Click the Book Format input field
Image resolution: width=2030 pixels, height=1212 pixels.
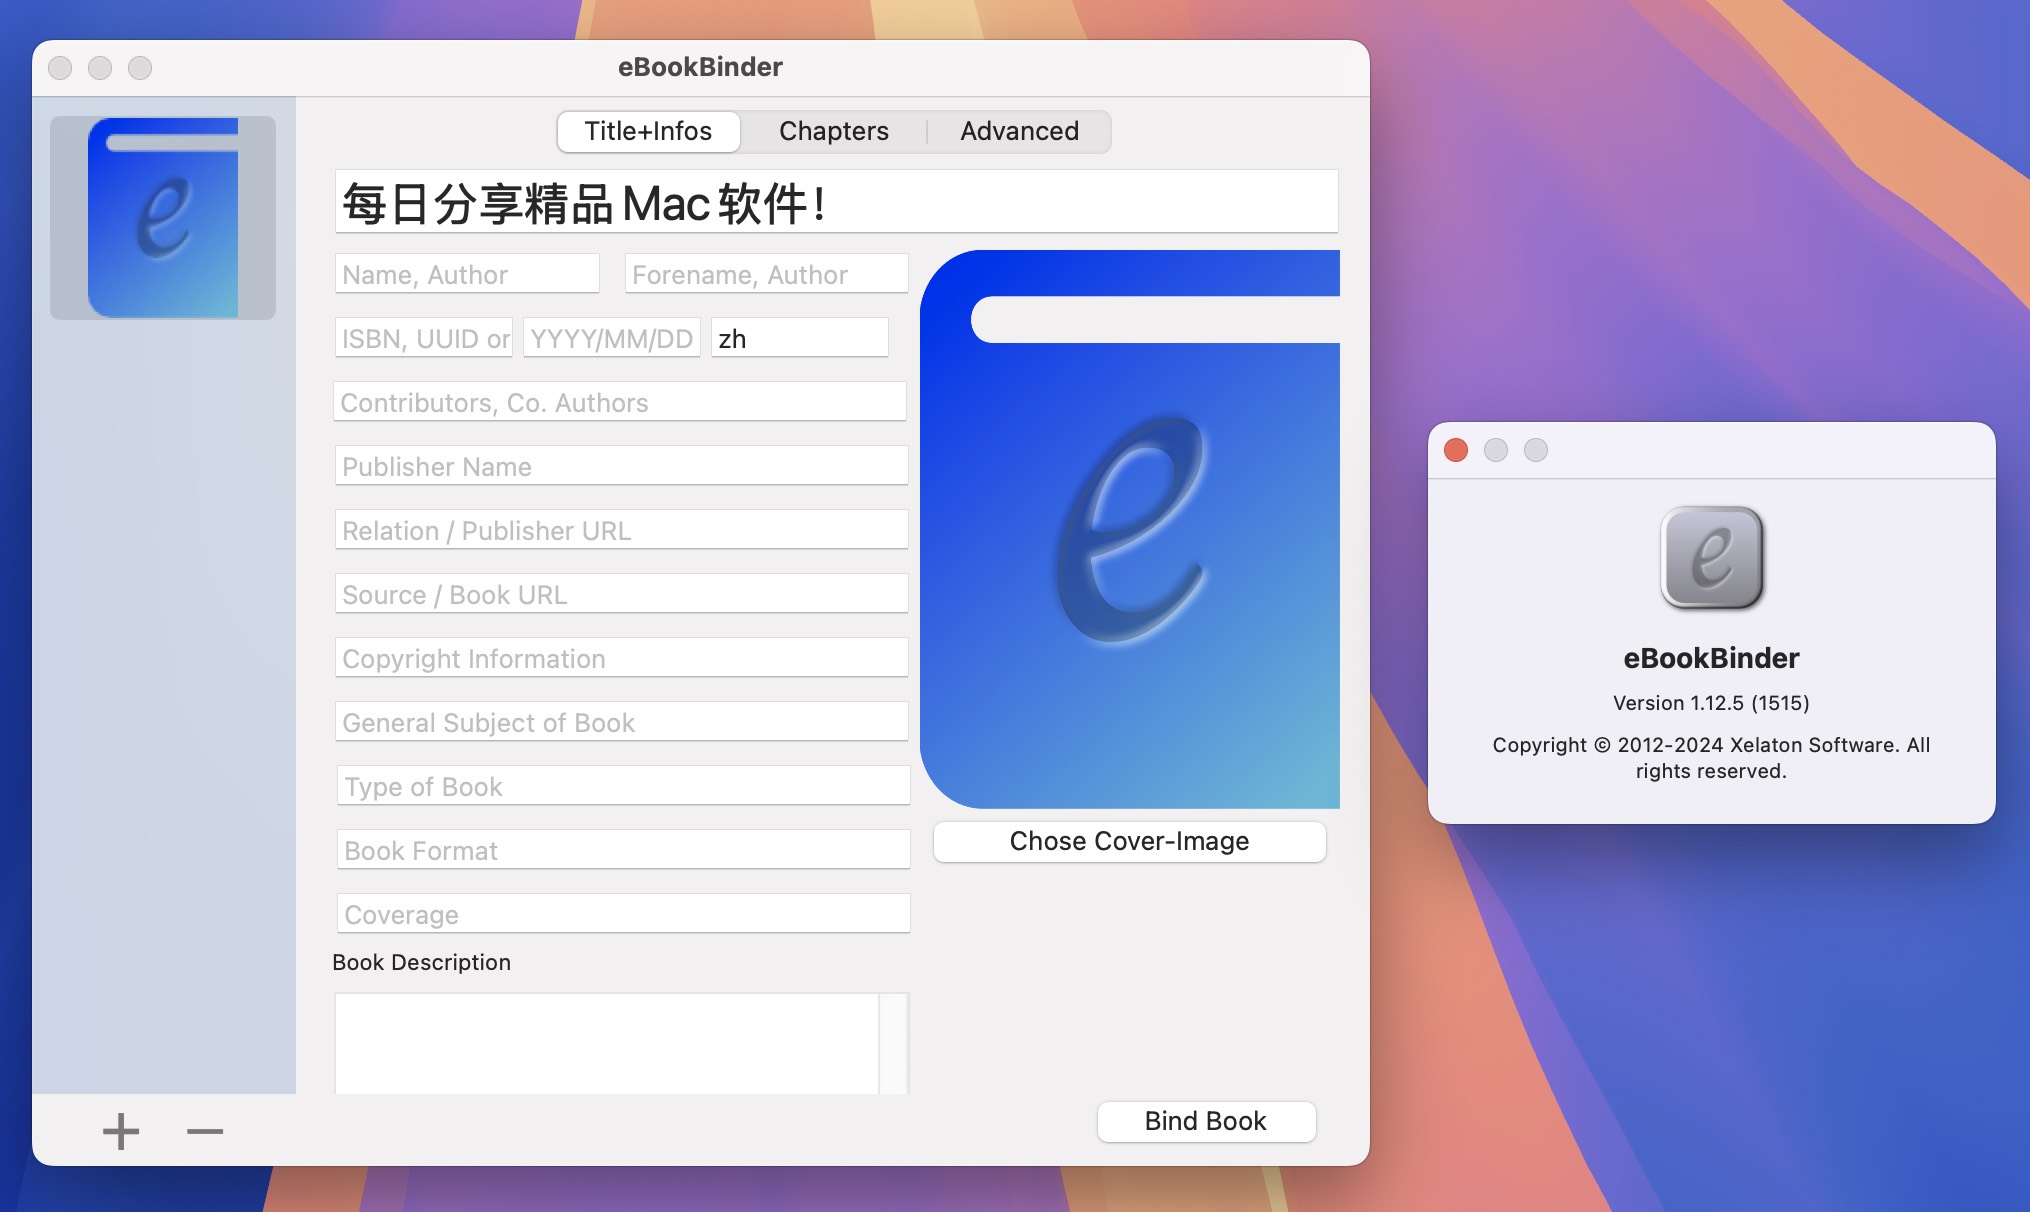pos(622,848)
